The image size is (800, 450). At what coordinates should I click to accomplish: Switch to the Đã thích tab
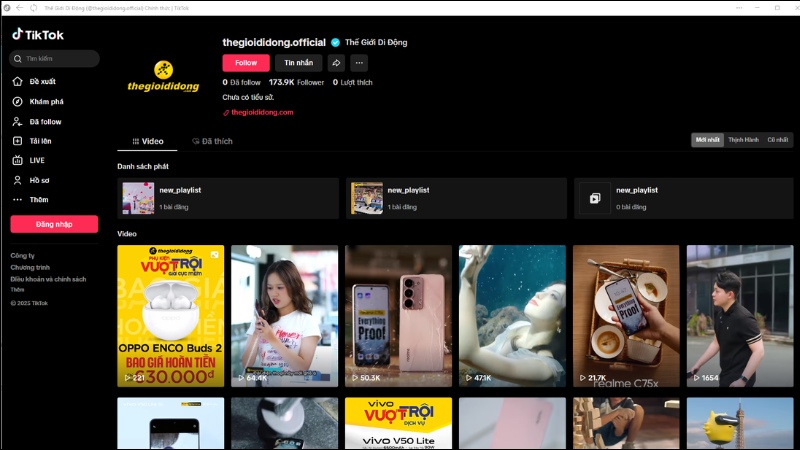point(212,141)
